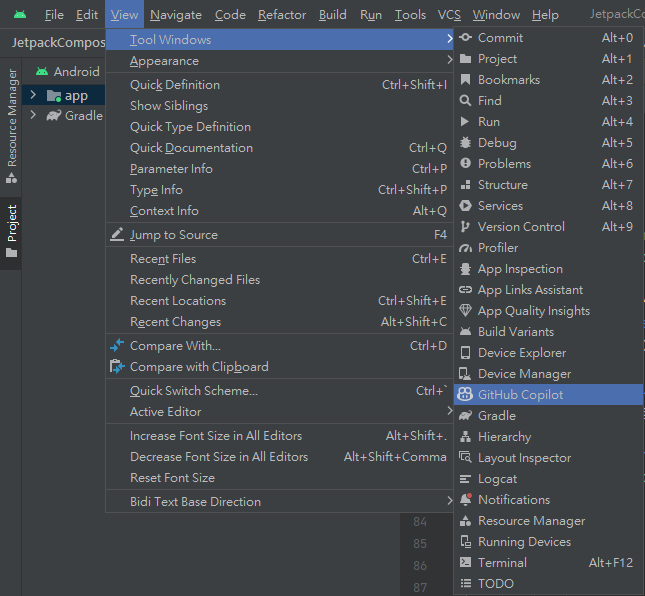The width and height of the screenshot is (645, 596).
Task: Click the App Quality Insights gem icon
Action: coord(465,310)
